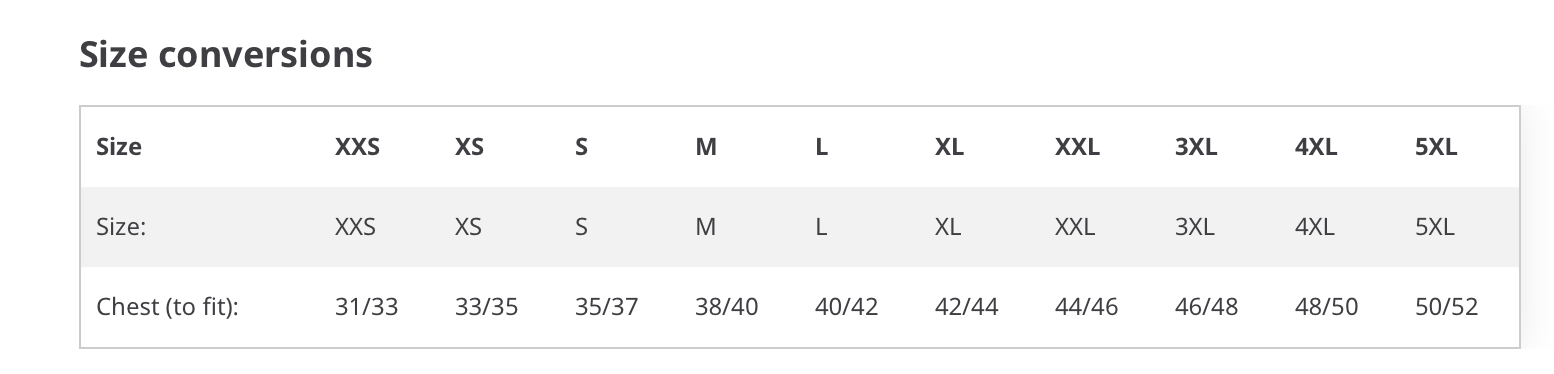Select the 50/52 chest value
Screen dimensions: 1554x374
click(x=1446, y=307)
